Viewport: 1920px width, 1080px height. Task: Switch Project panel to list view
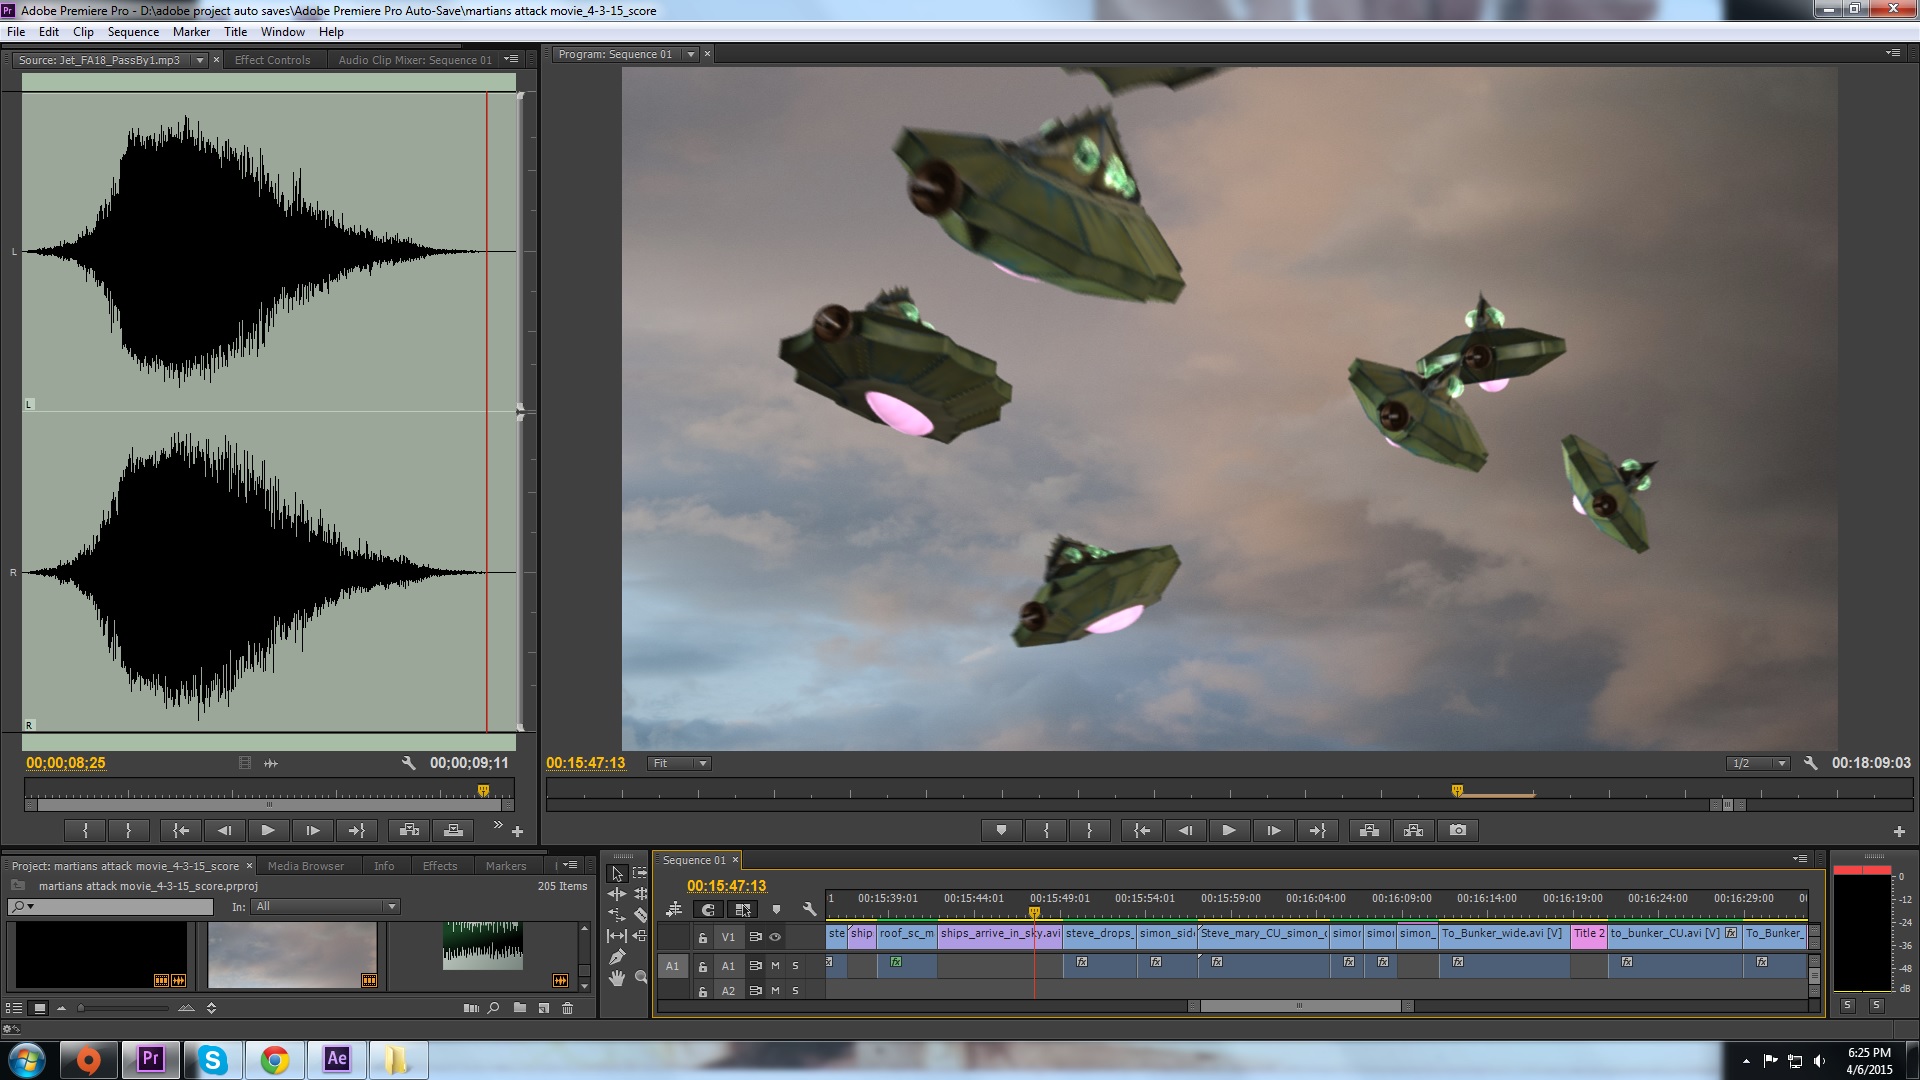(14, 1008)
